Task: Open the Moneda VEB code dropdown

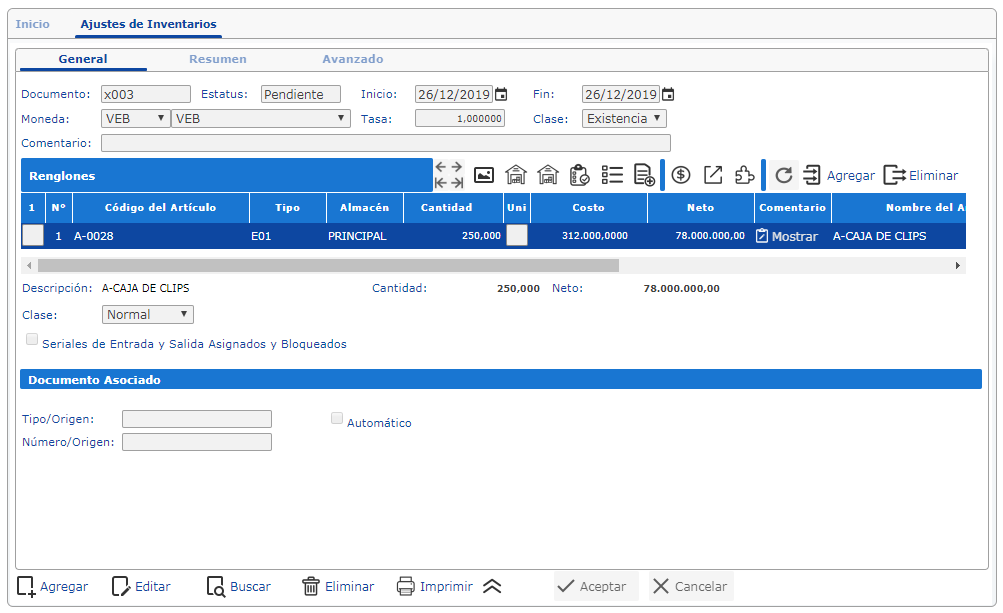Action: (136, 118)
